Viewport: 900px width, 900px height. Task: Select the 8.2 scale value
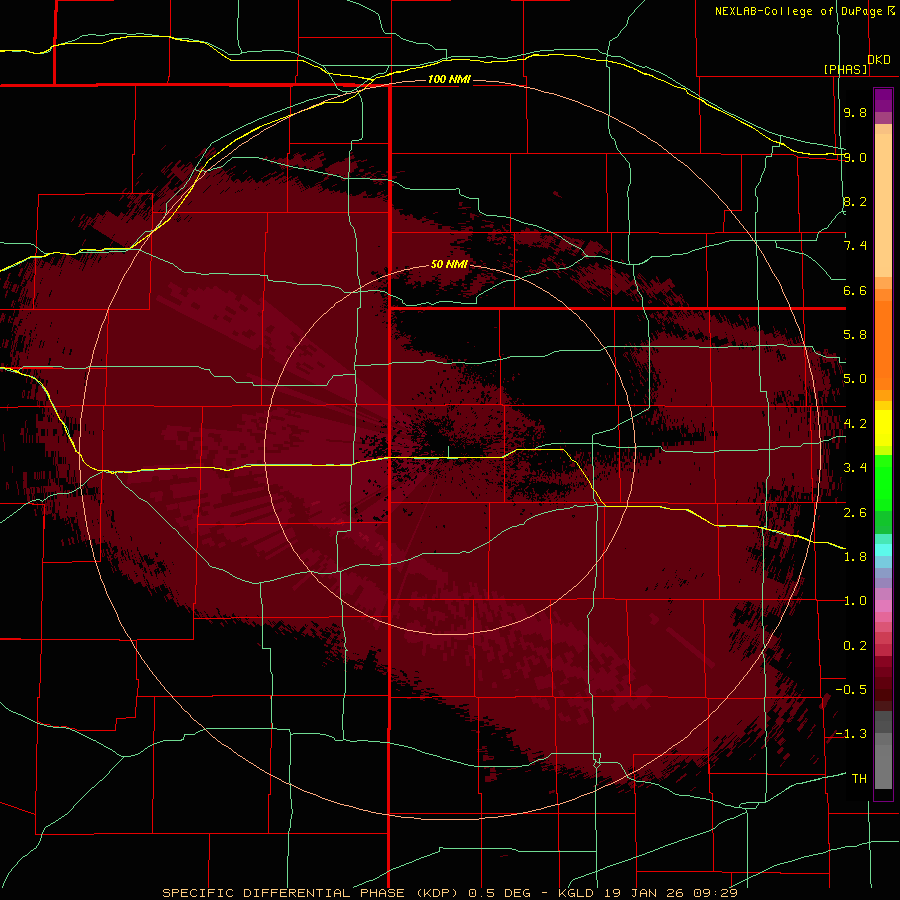tap(855, 201)
